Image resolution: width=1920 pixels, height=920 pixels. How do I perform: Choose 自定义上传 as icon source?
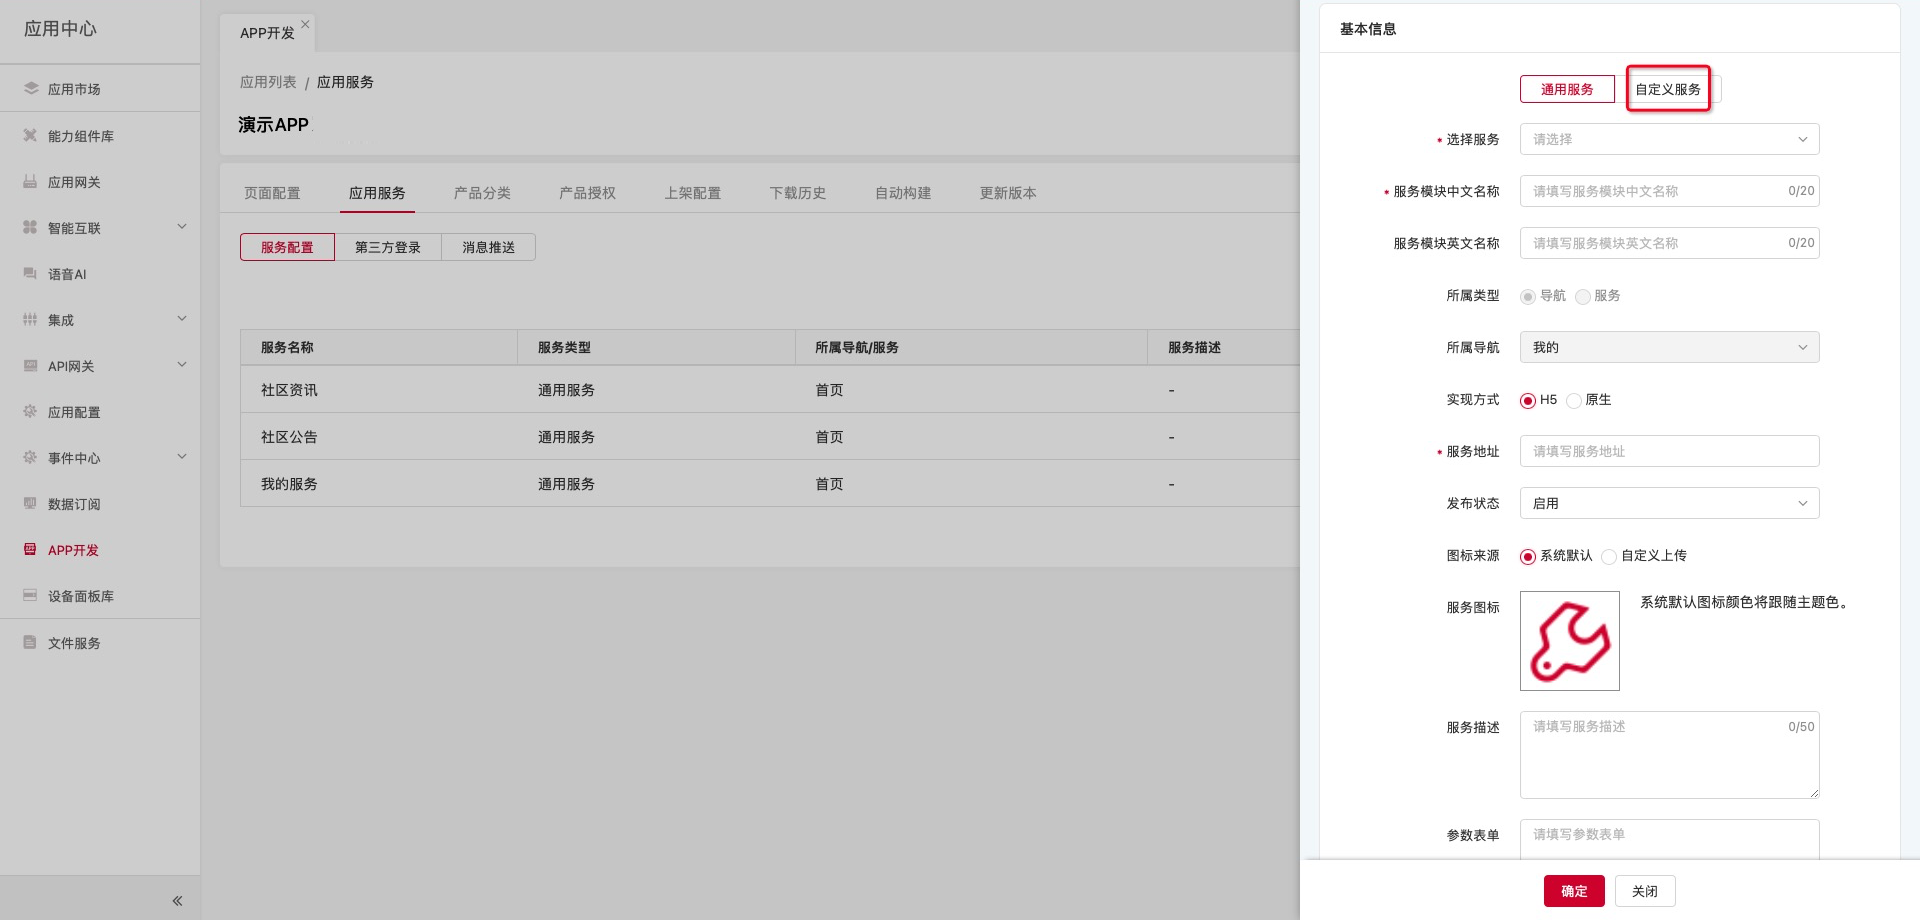pos(1609,557)
